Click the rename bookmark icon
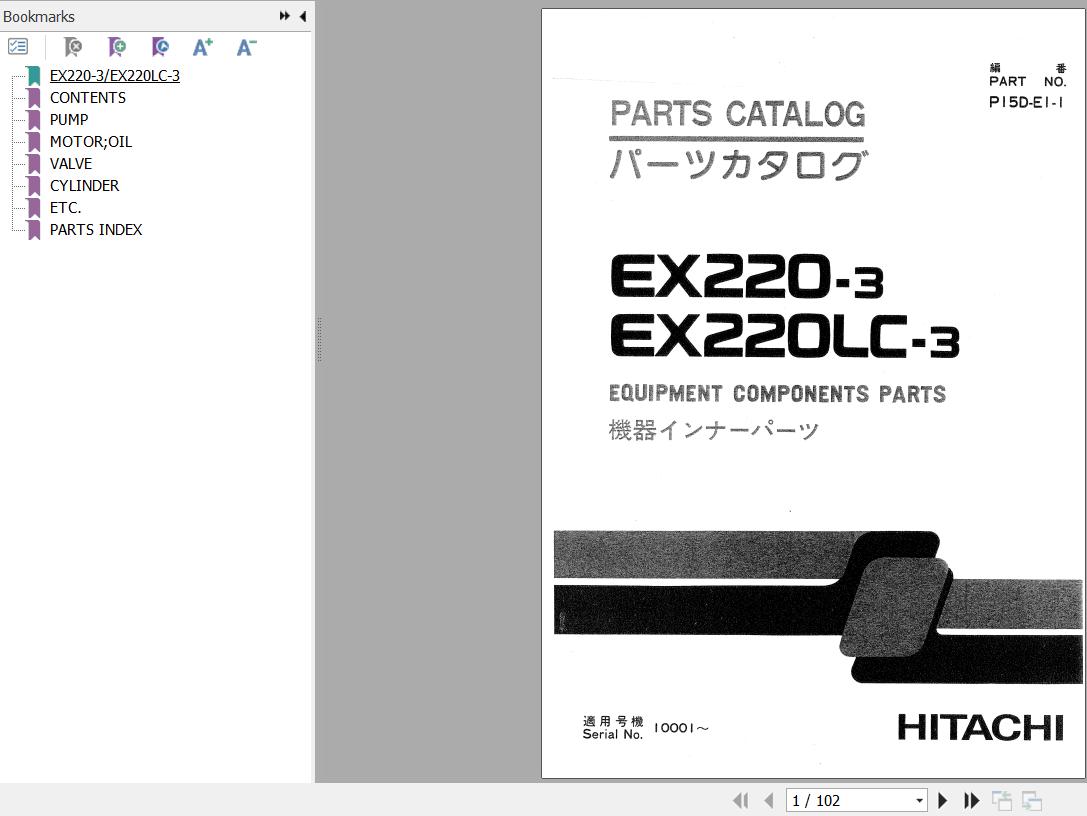Image resolution: width=1087 pixels, height=816 pixels. tap(160, 46)
